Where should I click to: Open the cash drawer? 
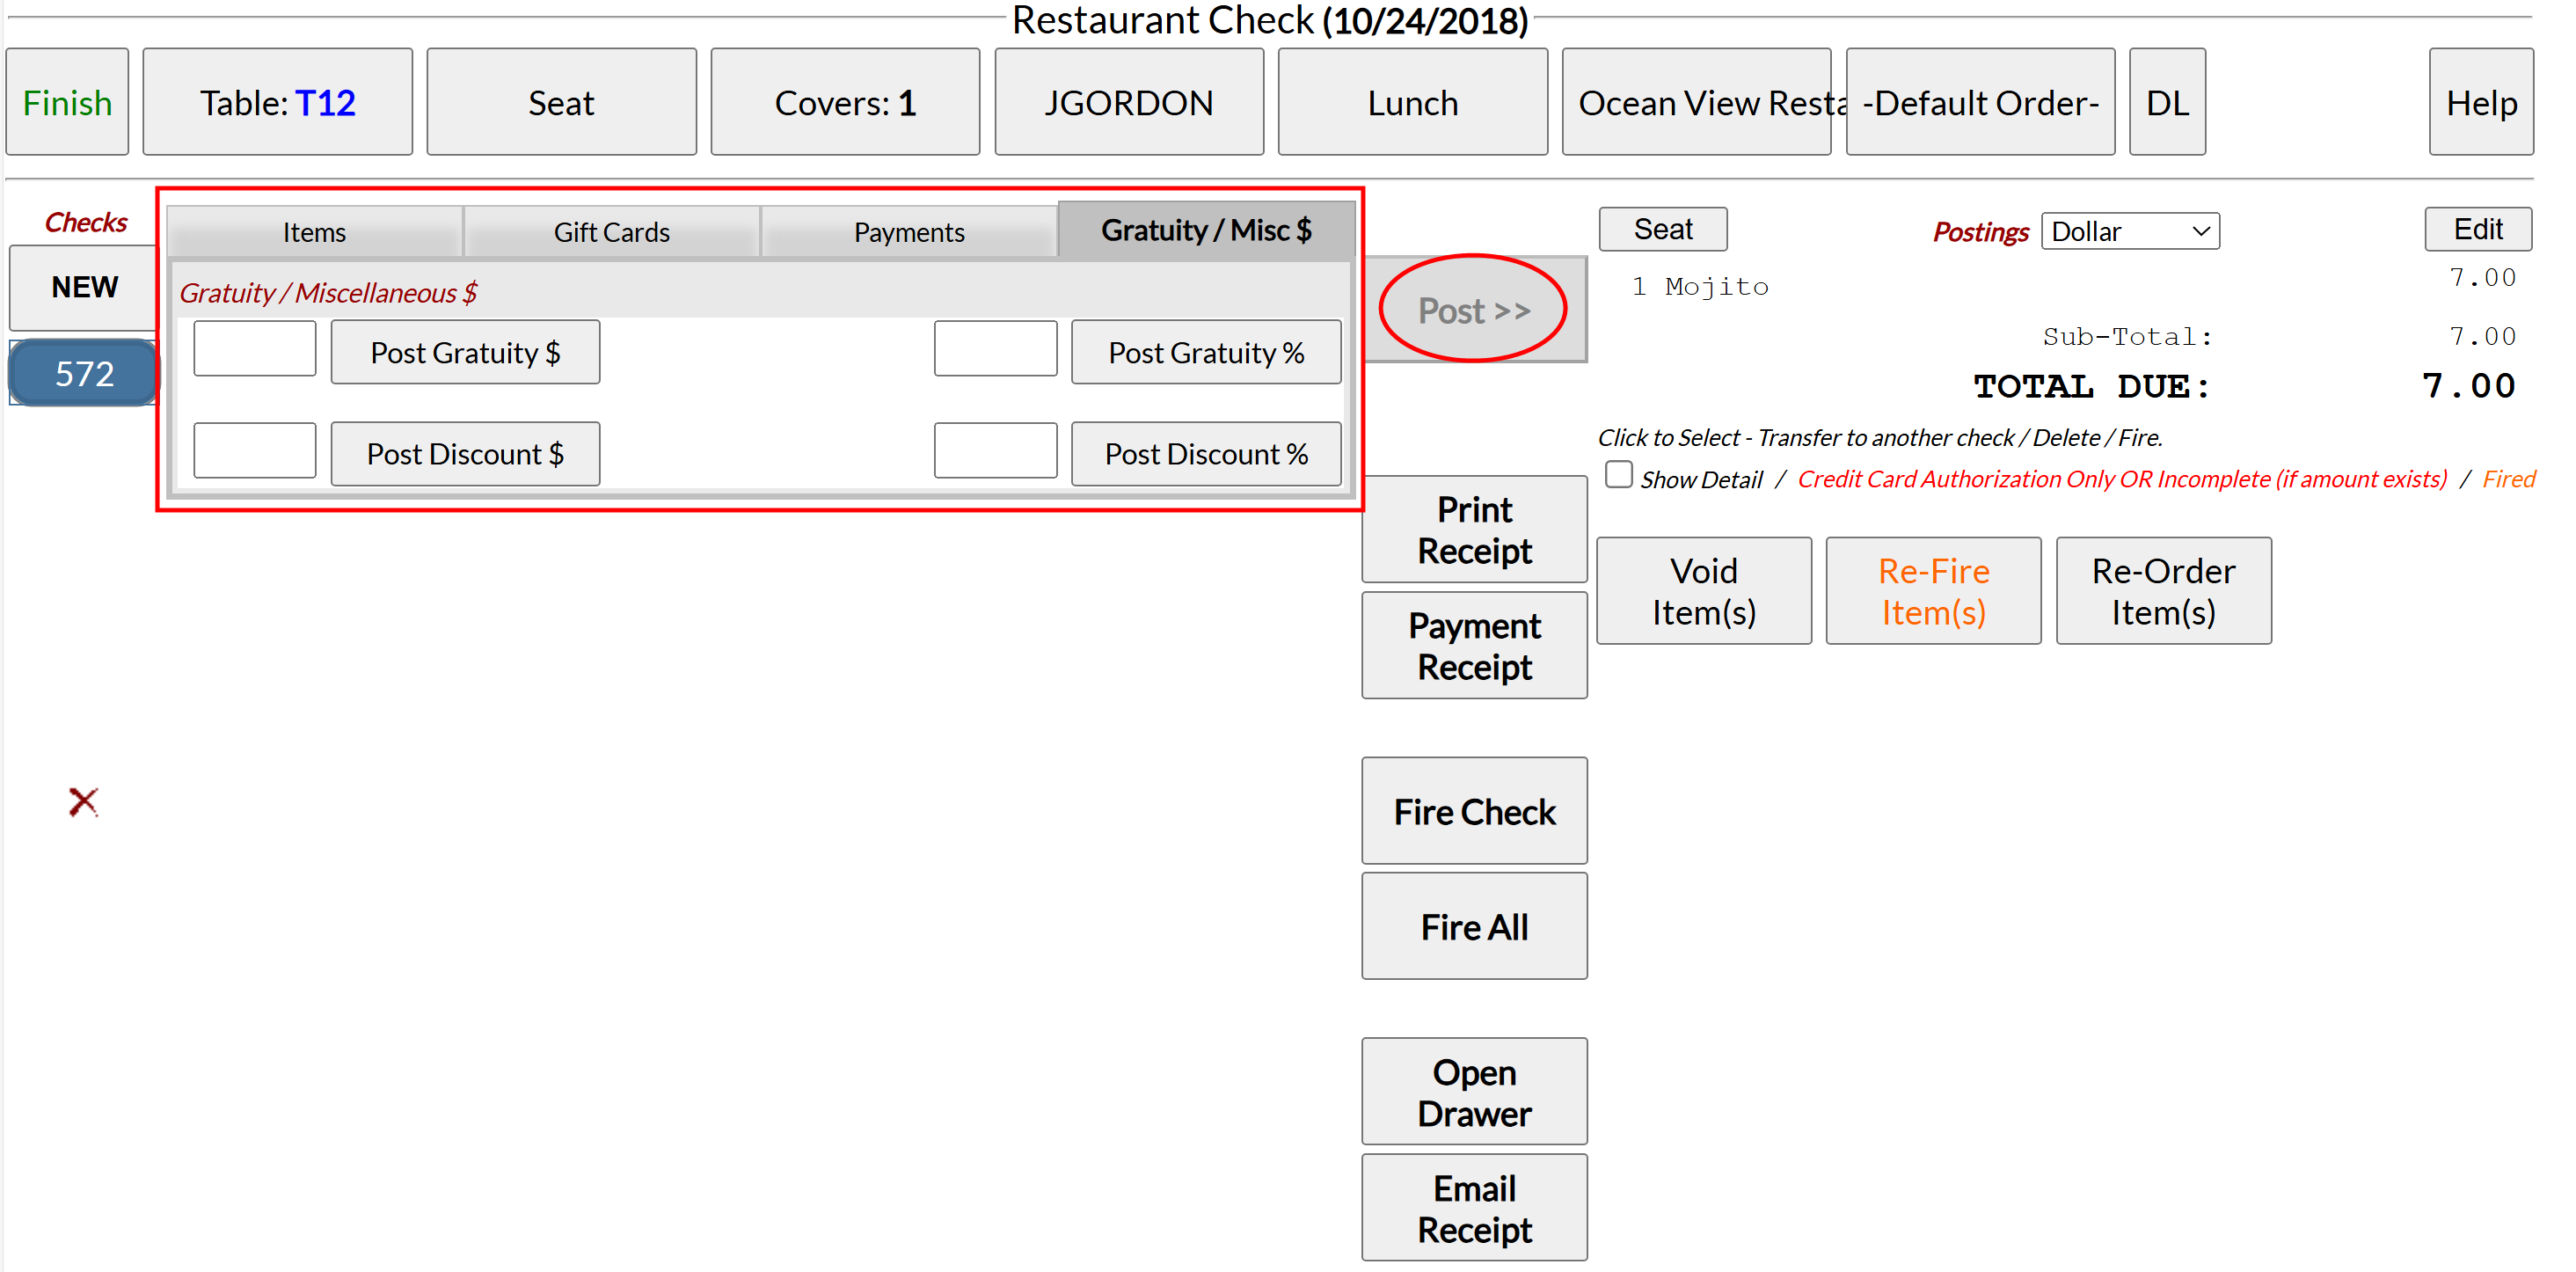click(x=1473, y=1092)
